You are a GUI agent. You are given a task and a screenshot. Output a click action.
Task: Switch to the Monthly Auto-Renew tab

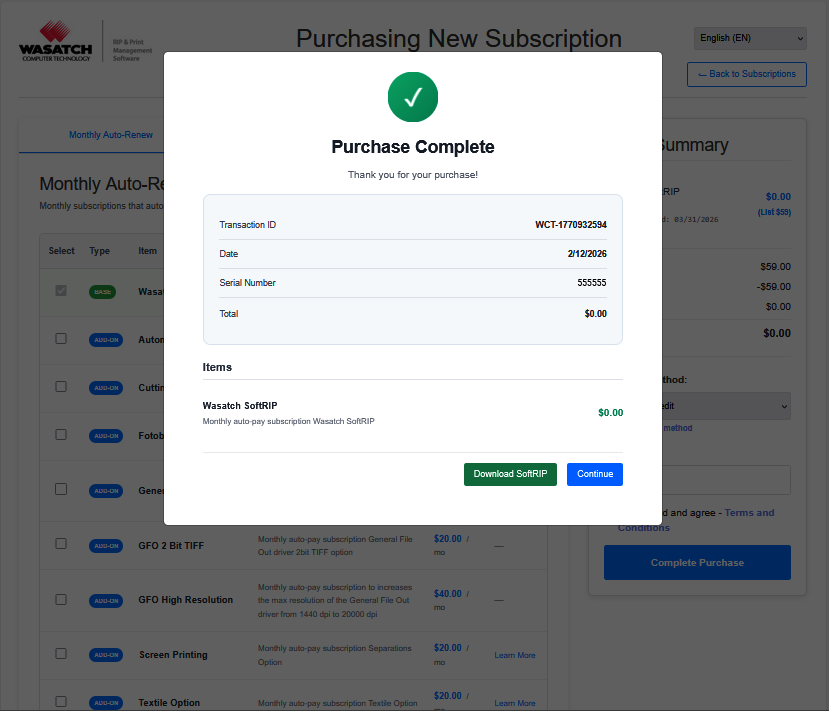click(x=111, y=135)
